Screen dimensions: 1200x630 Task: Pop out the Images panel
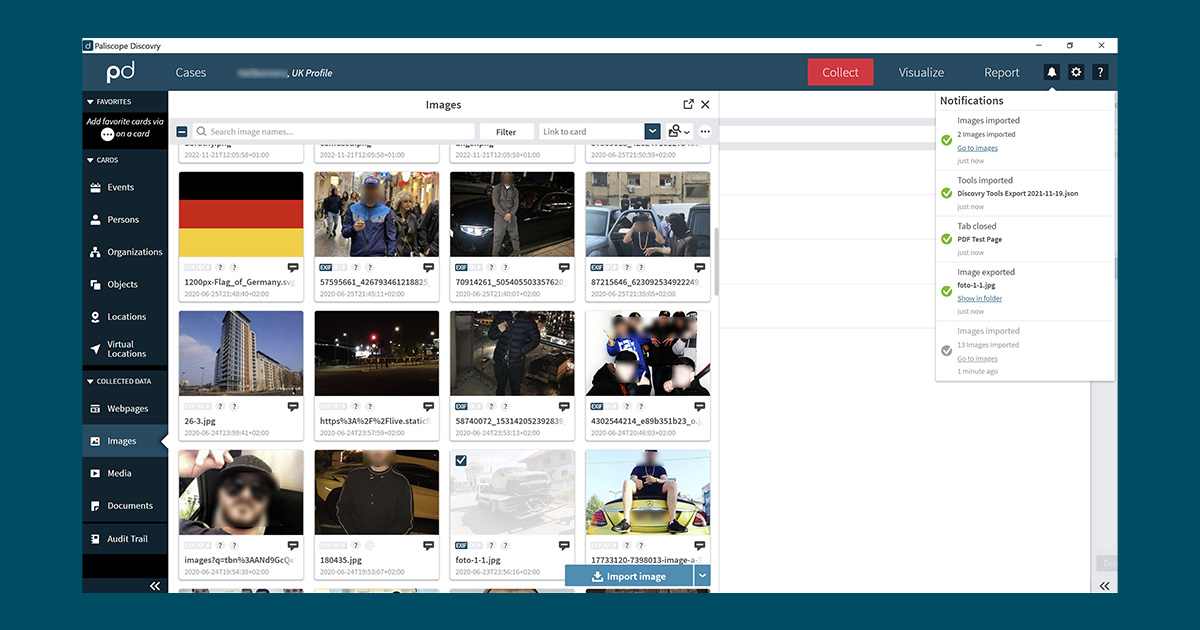coord(688,105)
